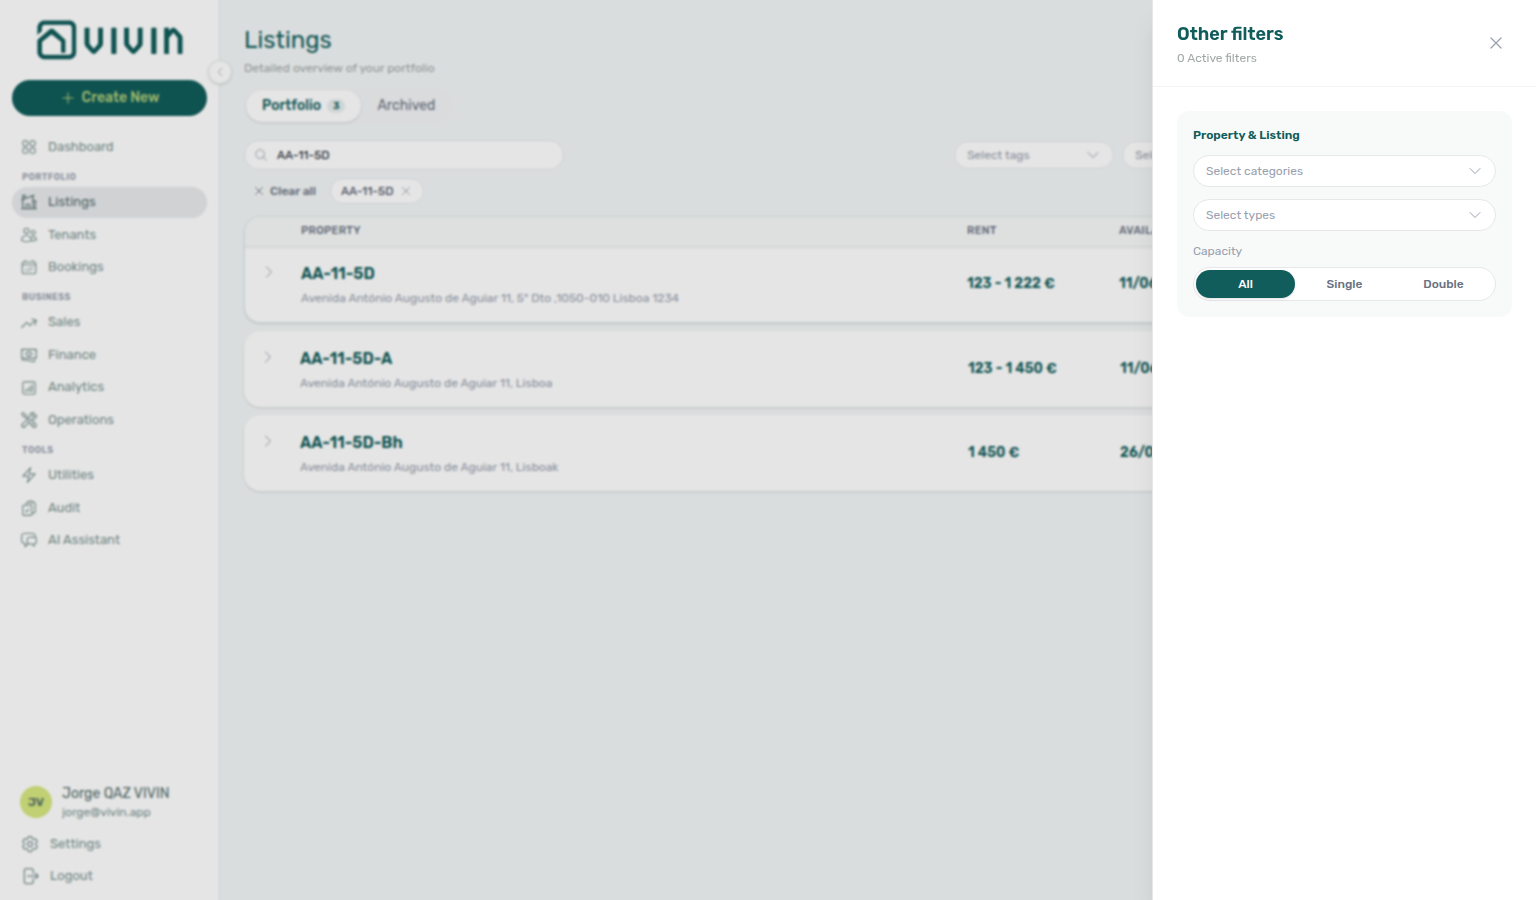1536x900 pixels.
Task: Click the rent value 123 - 1450 €
Action: pos(1012,368)
